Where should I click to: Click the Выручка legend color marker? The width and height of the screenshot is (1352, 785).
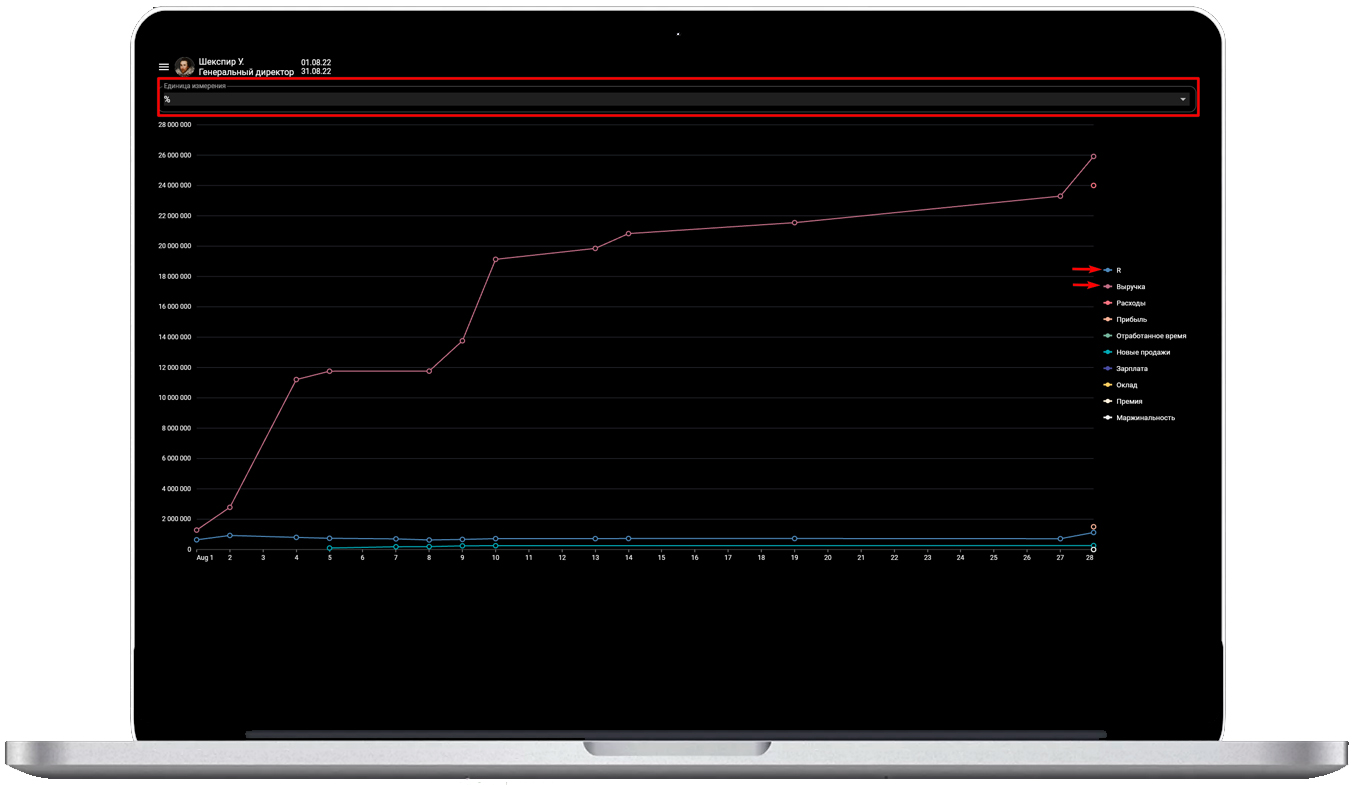click(x=1107, y=287)
